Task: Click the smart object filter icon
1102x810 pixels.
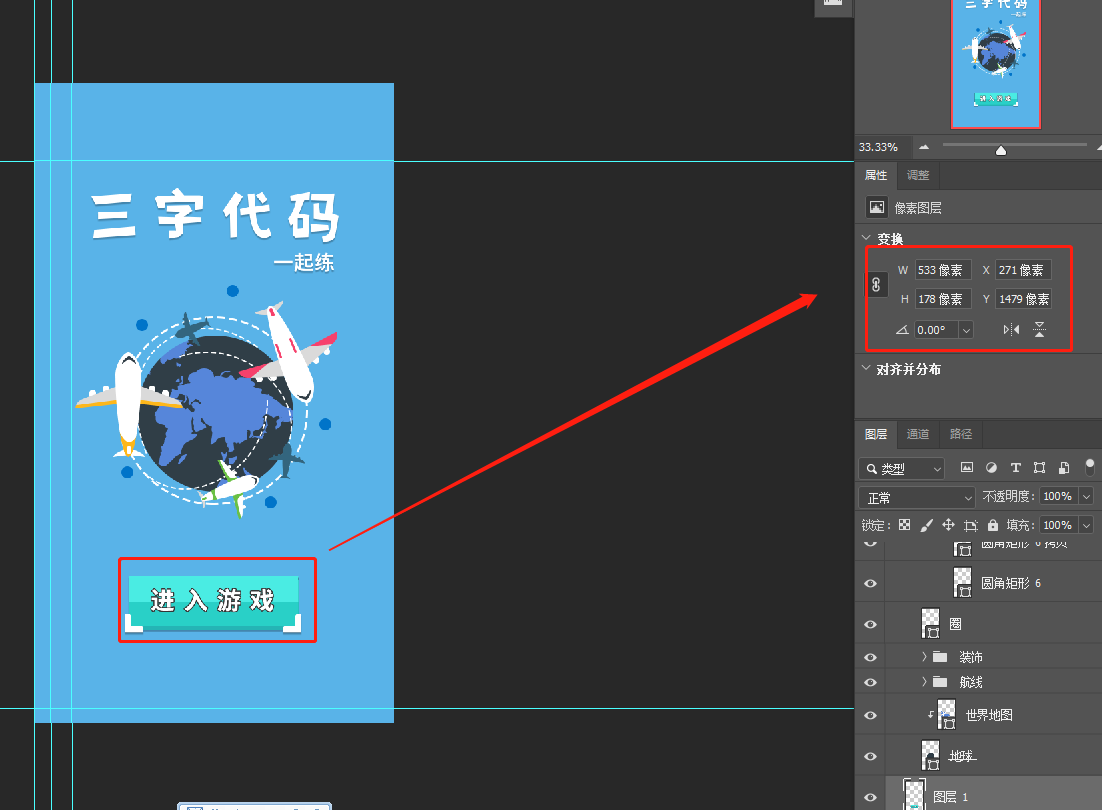Action: (x=1064, y=468)
